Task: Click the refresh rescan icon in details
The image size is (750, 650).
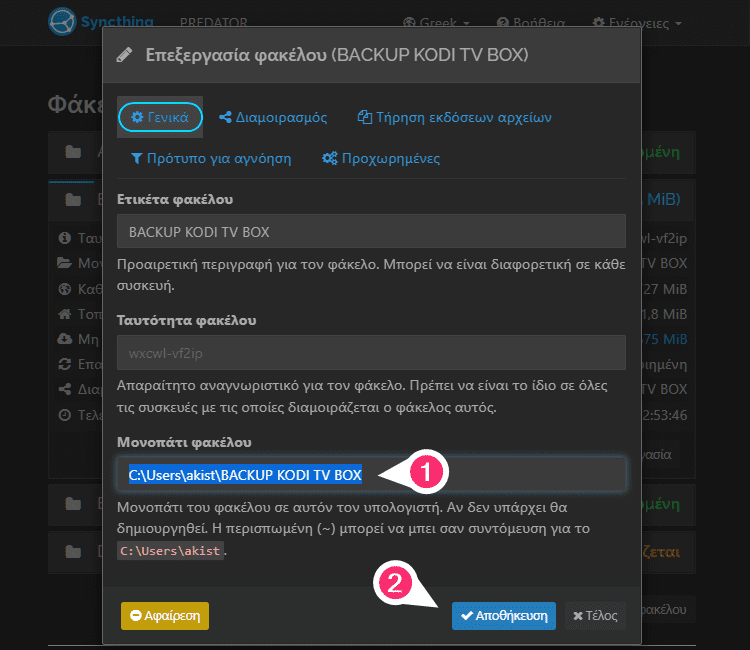Action: click(65, 364)
